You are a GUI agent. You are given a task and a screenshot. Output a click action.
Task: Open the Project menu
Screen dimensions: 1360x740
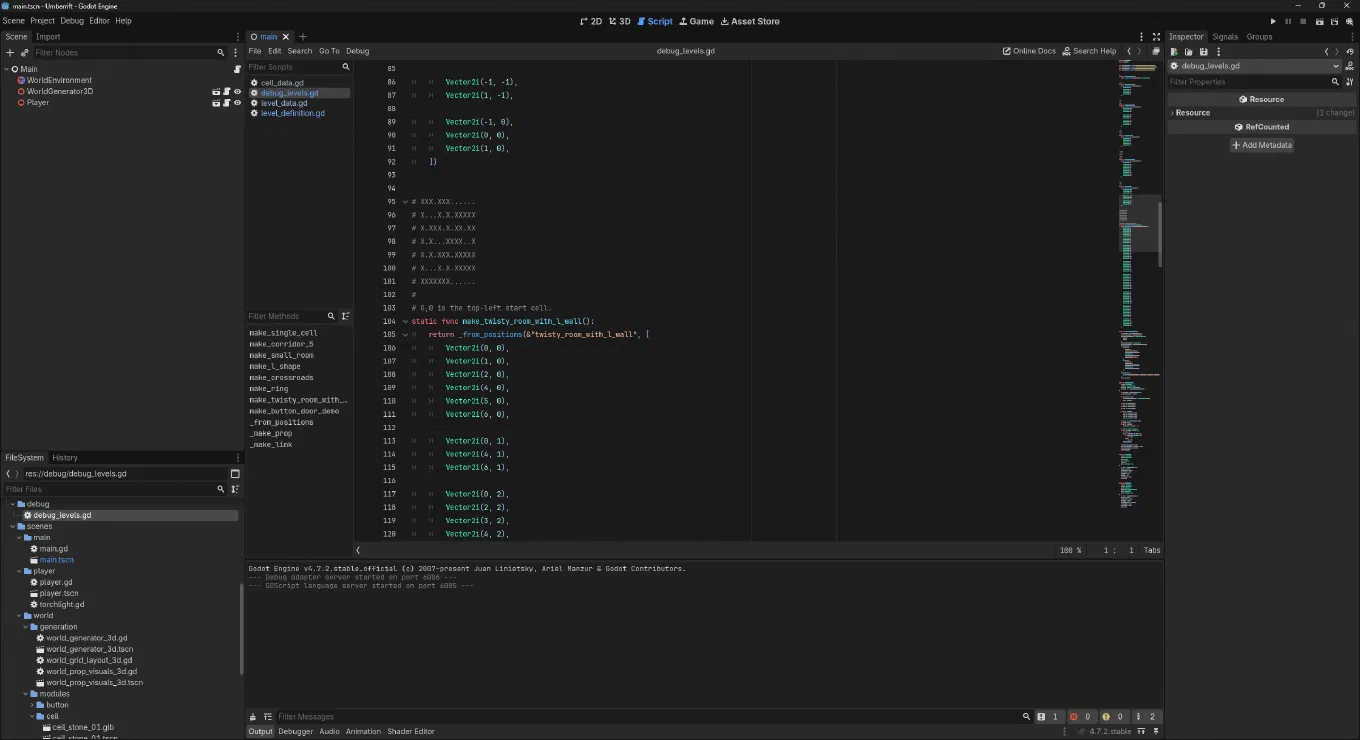42,21
